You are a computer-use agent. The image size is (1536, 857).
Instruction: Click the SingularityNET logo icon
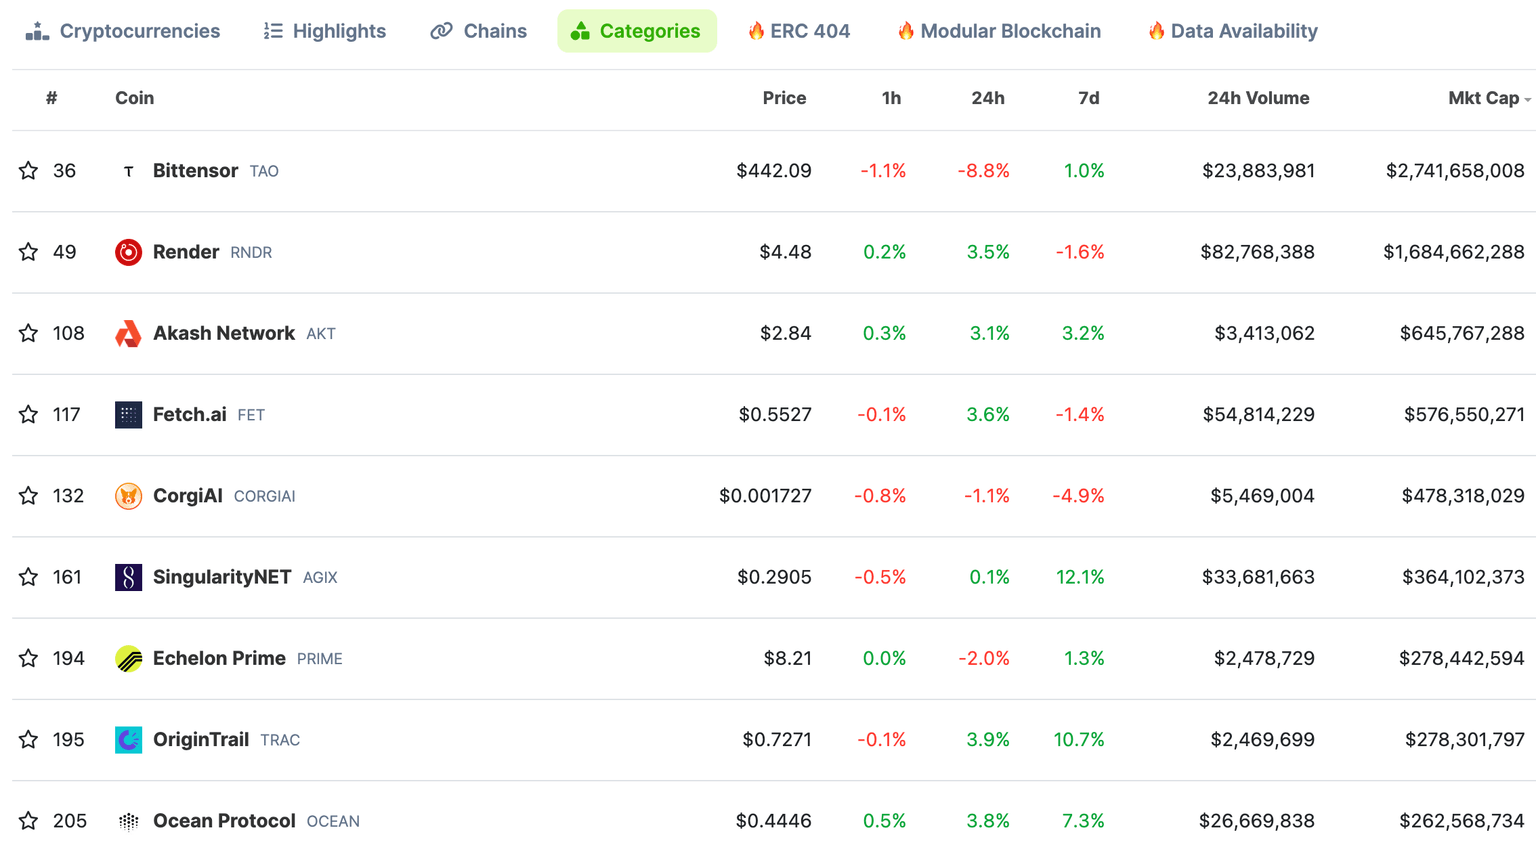[x=128, y=577]
